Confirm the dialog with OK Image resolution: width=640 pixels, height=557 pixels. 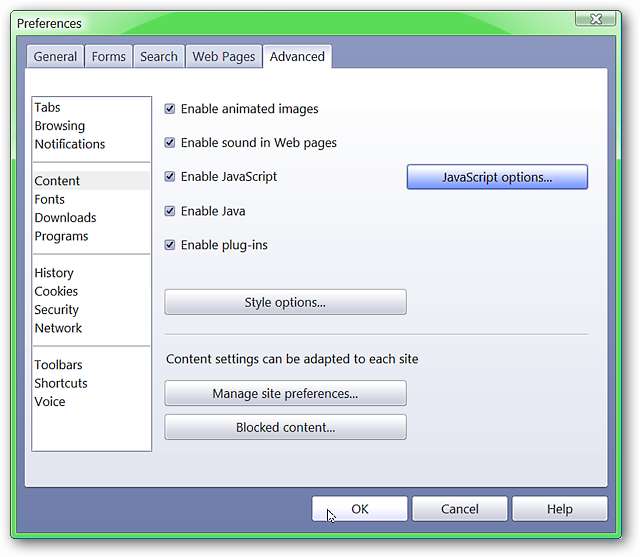pos(359,509)
